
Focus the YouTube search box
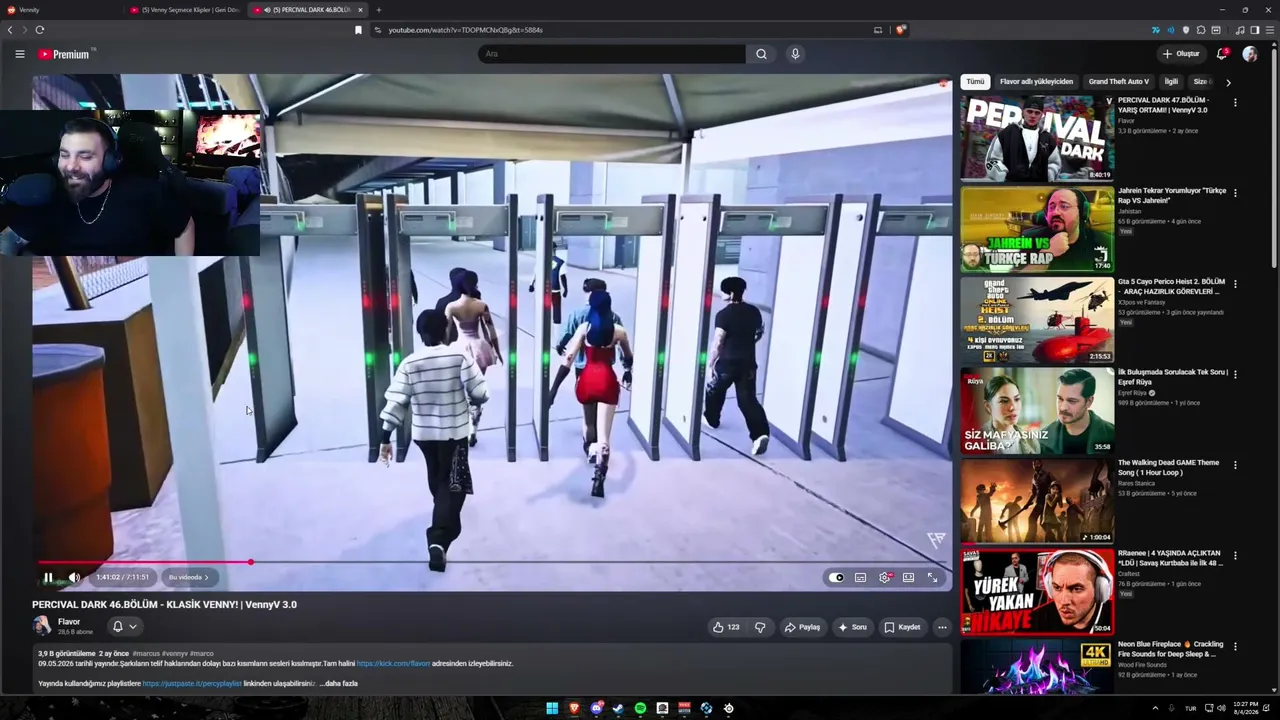[612, 54]
